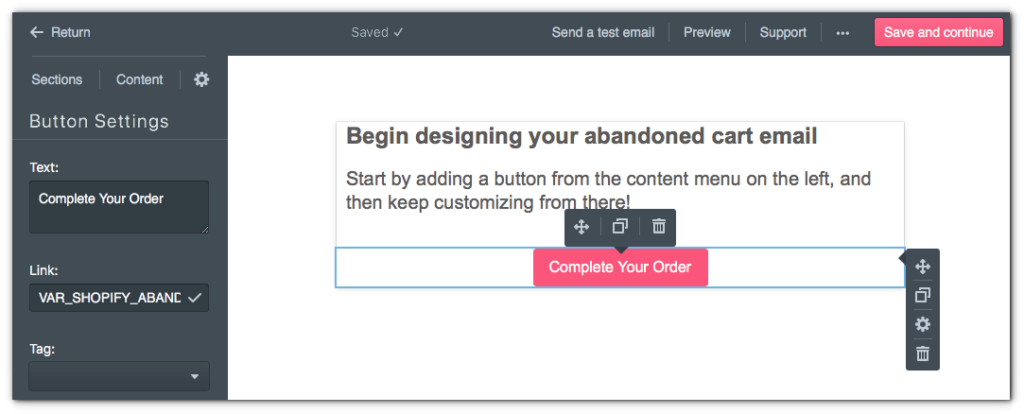Select section move icon in side toolbar
Screen dimensions: 1024x414
click(x=922, y=266)
